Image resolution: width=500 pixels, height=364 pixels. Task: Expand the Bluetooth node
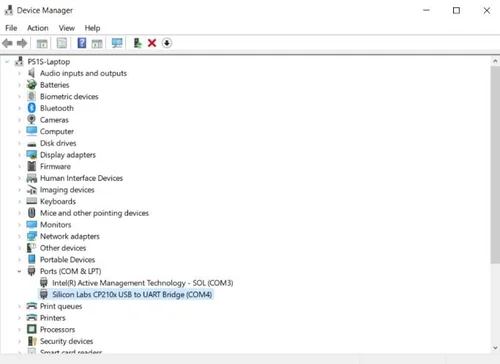(x=19, y=108)
